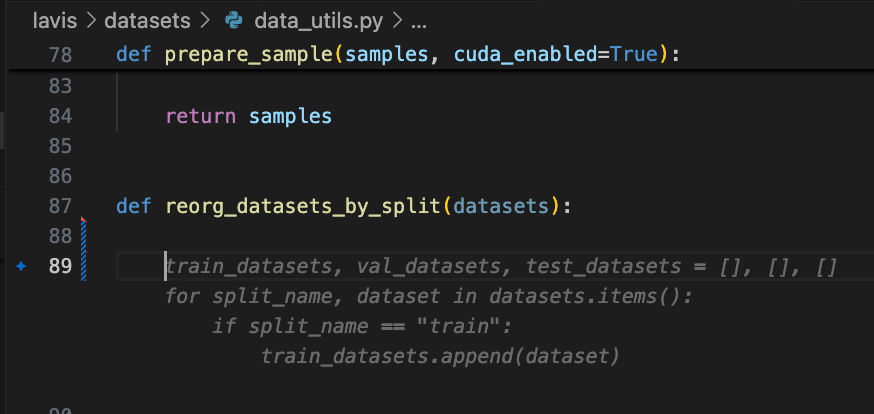Click the train_datasets.append(dataset) suggestion
Viewport: 874px width, 414px height.
coord(440,356)
